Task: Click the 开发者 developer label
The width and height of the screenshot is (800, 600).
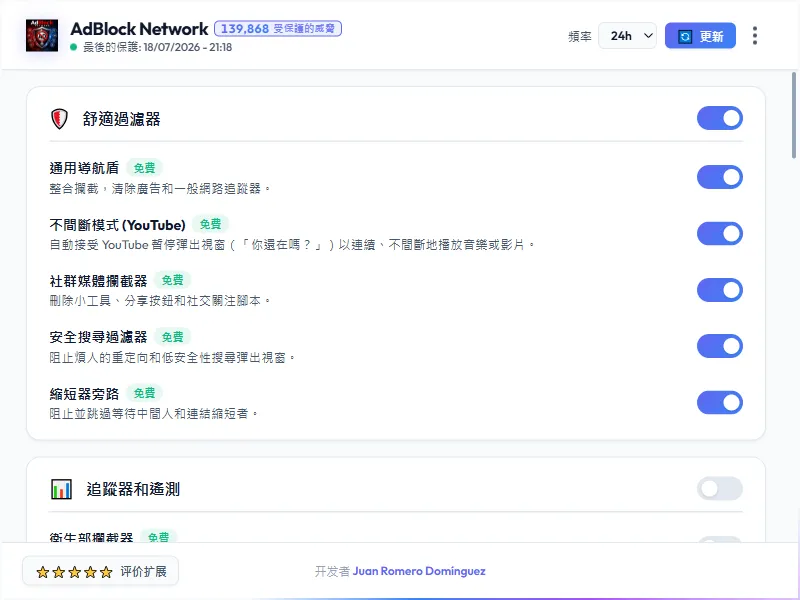Action: [332, 571]
